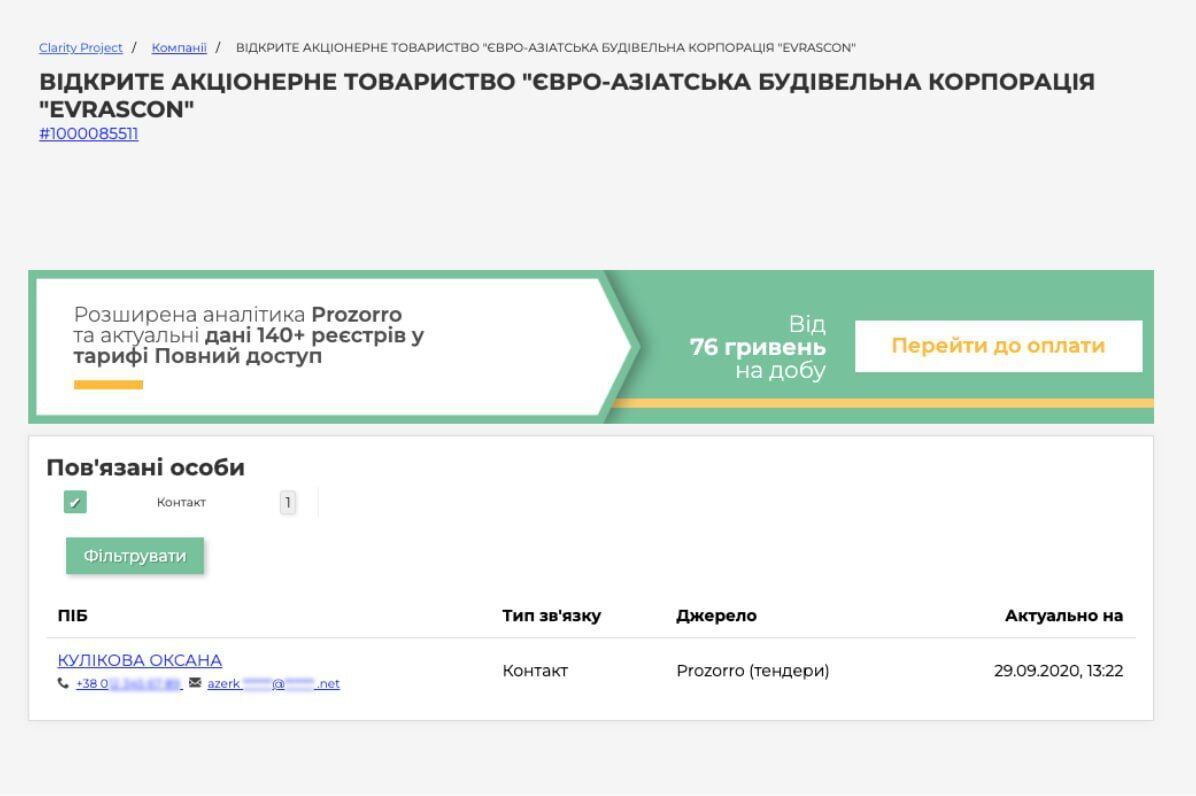Click the phone handset icon
Viewport: 1196px width, 796px height.
[63, 683]
